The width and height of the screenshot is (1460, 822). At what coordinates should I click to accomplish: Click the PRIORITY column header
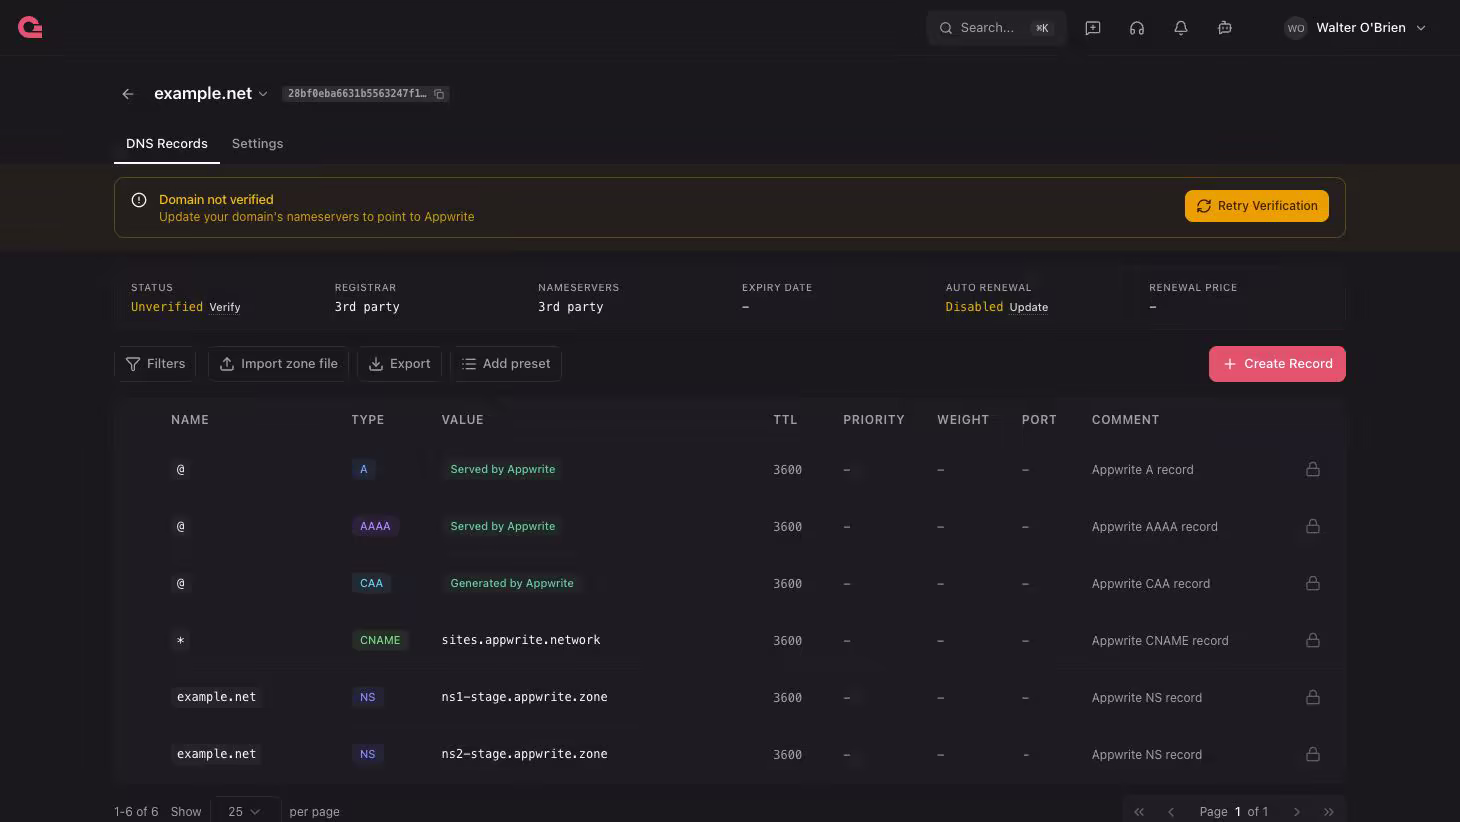tap(873, 420)
